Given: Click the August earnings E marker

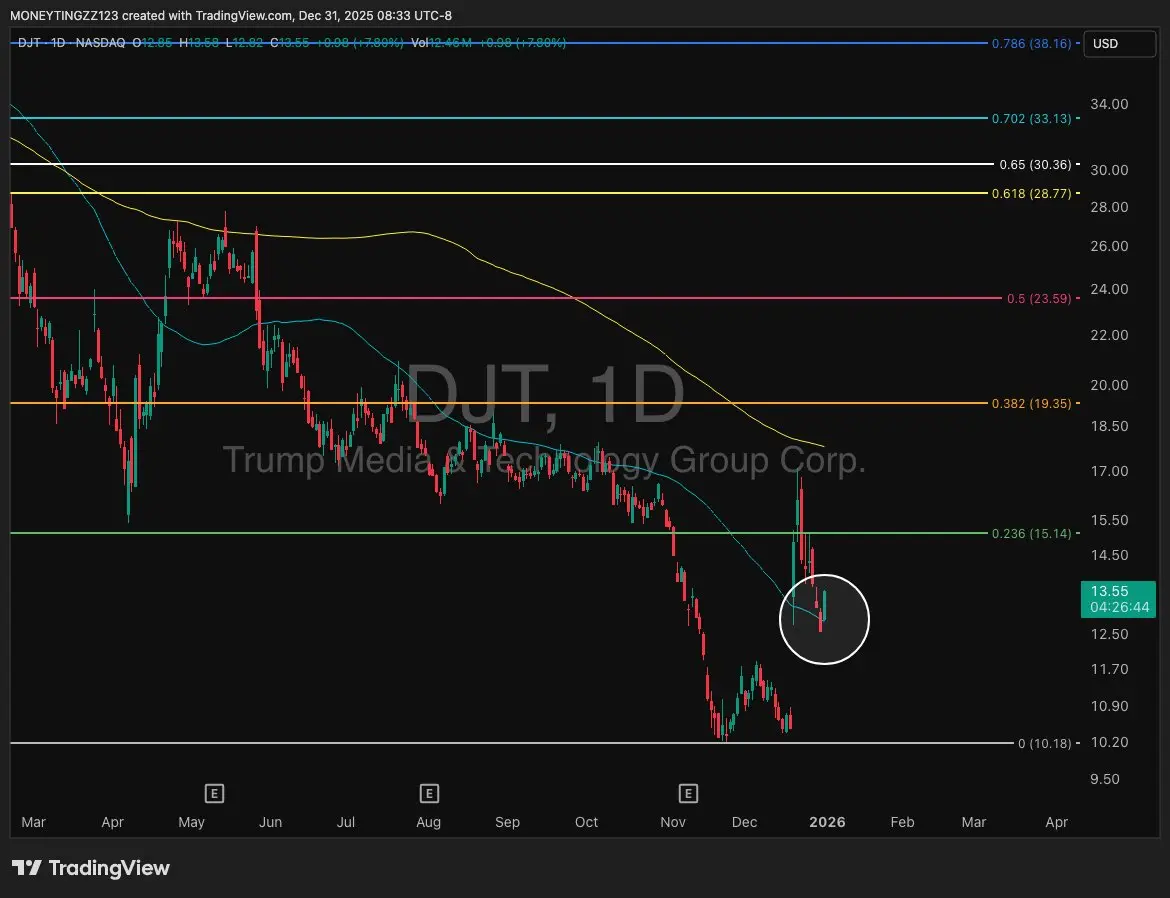Looking at the screenshot, I should (428, 793).
